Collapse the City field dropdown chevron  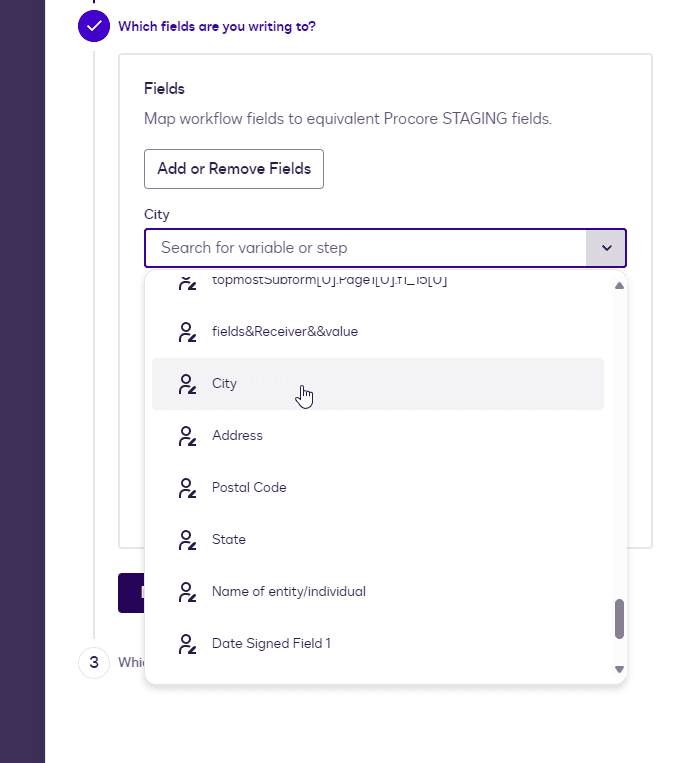pyautogui.click(x=606, y=248)
